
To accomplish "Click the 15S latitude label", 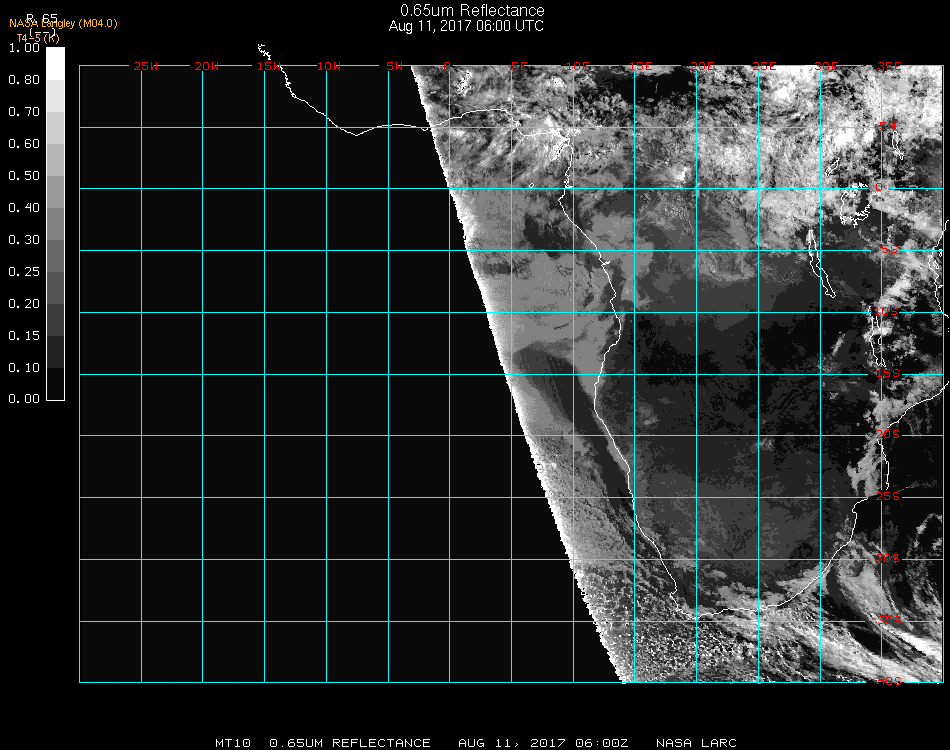I will click(888, 373).
